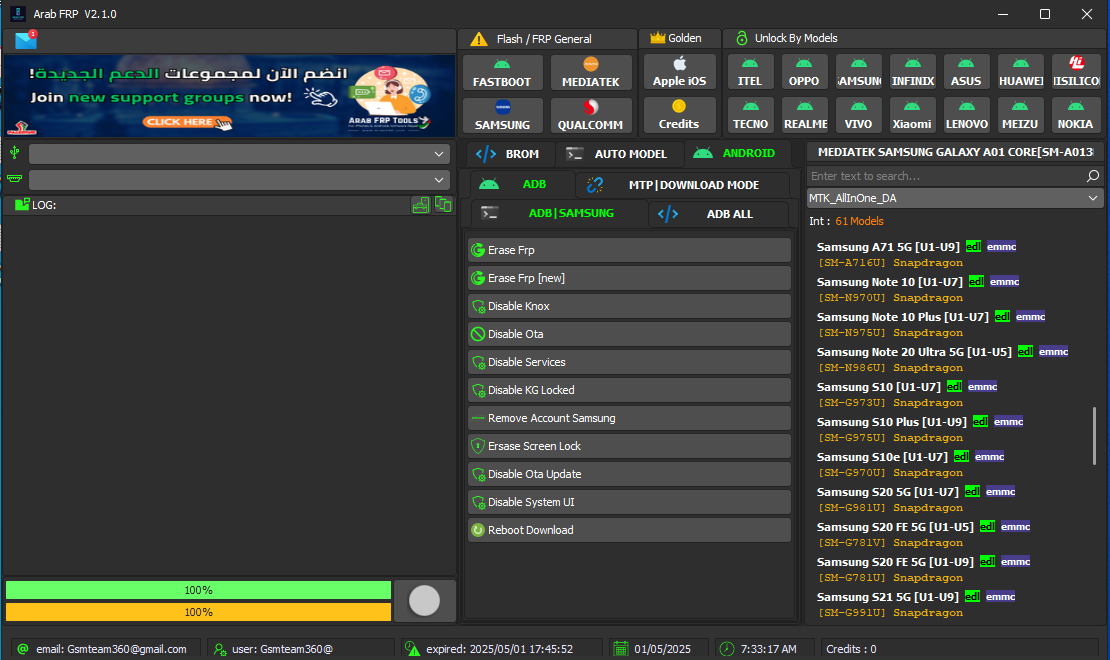This screenshot has width=1110, height=660.
Task: Select ITEL unlock models
Action: [750, 72]
